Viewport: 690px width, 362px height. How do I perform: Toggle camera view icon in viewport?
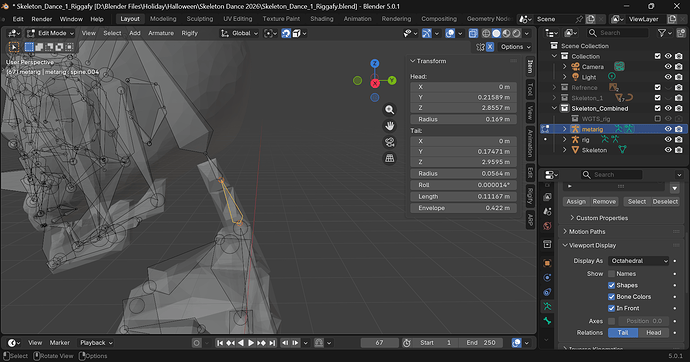[x=389, y=142]
